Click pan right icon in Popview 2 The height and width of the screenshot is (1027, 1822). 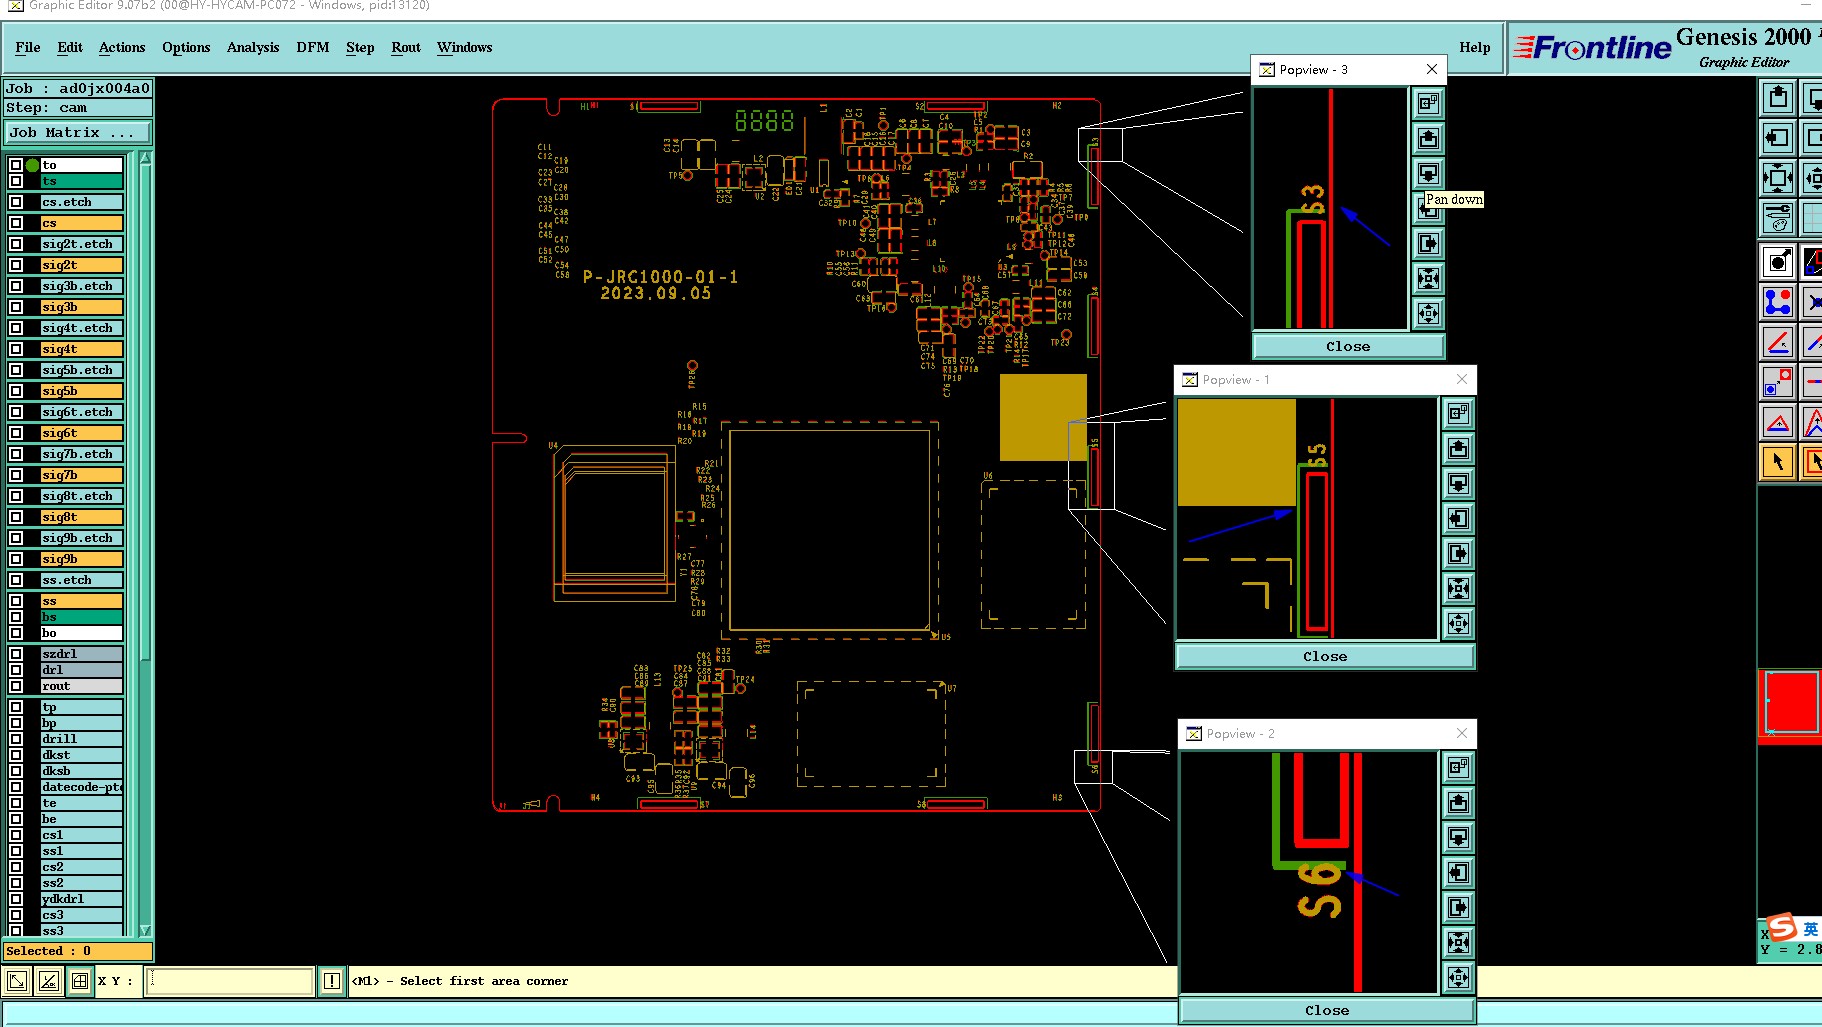pyautogui.click(x=1458, y=907)
